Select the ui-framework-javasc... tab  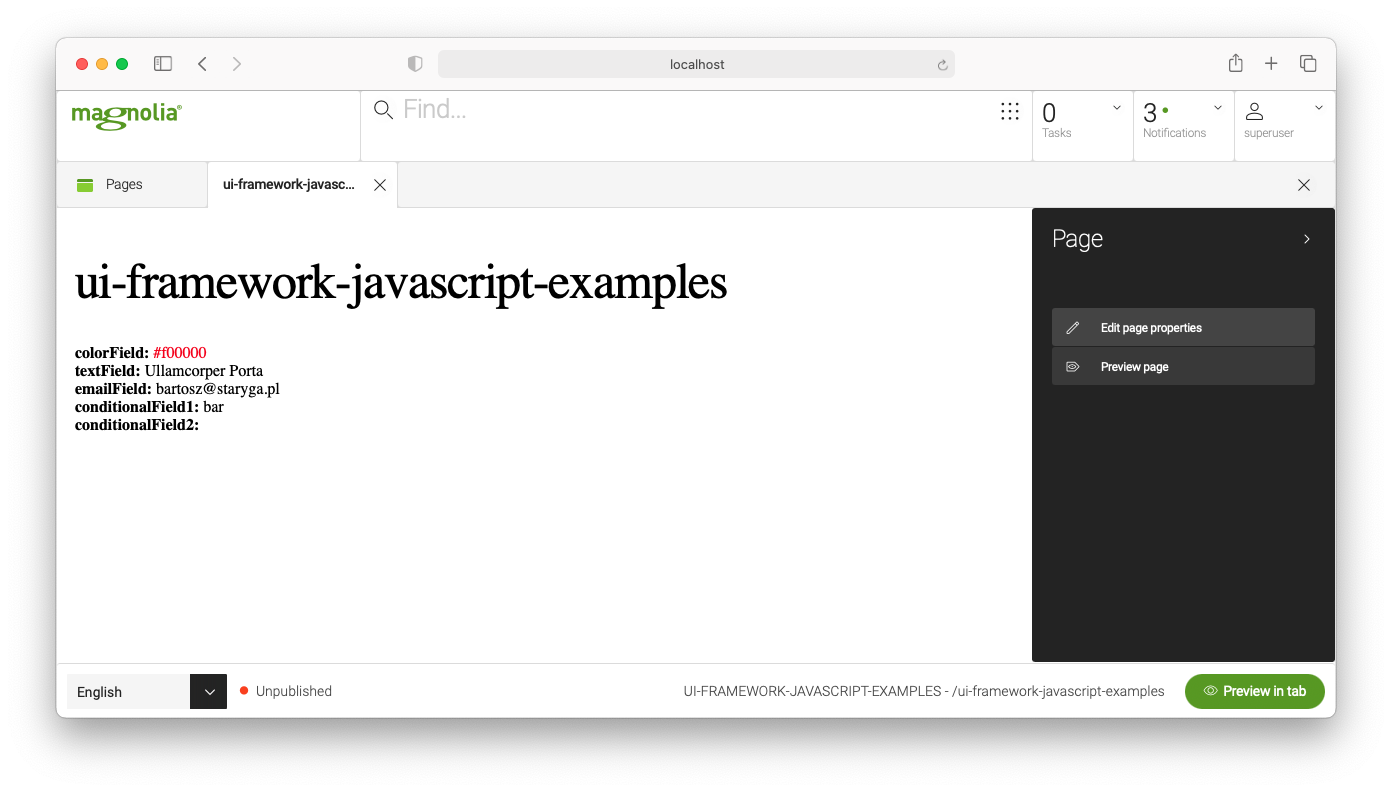(289, 184)
